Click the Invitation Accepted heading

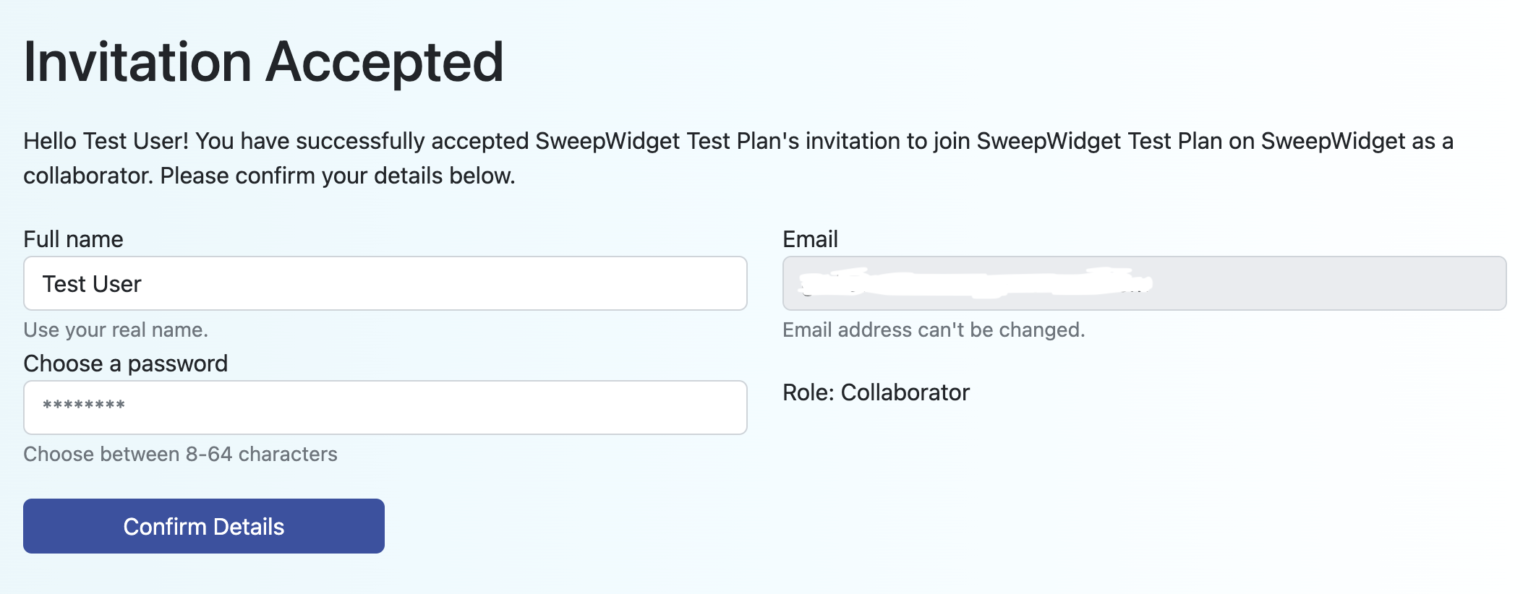click(x=263, y=61)
